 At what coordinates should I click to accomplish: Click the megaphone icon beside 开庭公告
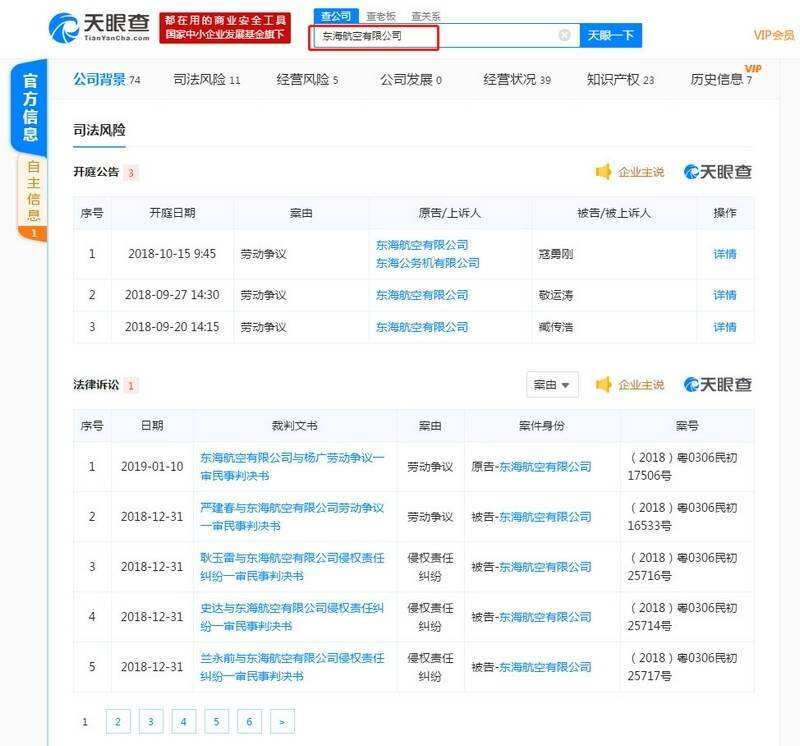[x=604, y=172]
